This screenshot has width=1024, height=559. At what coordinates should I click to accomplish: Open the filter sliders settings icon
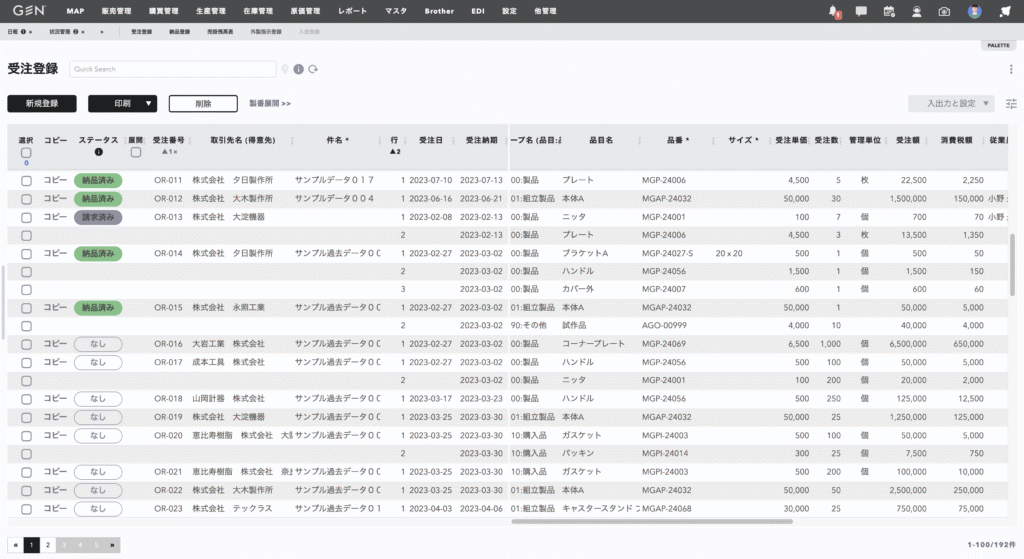[x=1011, y=103]
